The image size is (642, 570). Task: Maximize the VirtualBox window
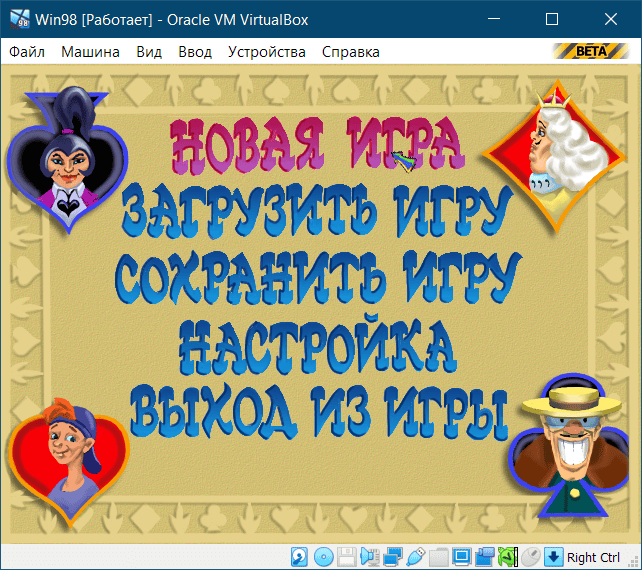click(x=552, y=19)
